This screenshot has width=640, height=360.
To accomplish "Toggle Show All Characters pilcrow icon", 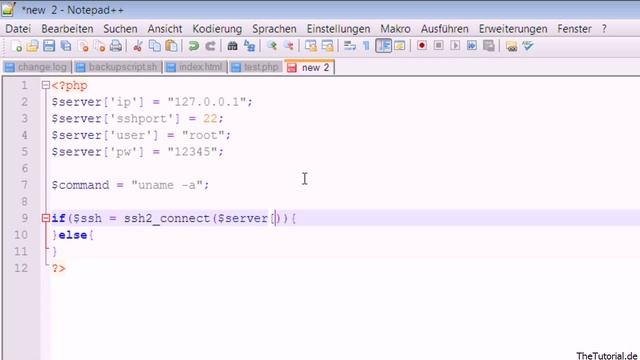I will pos(366,46).
